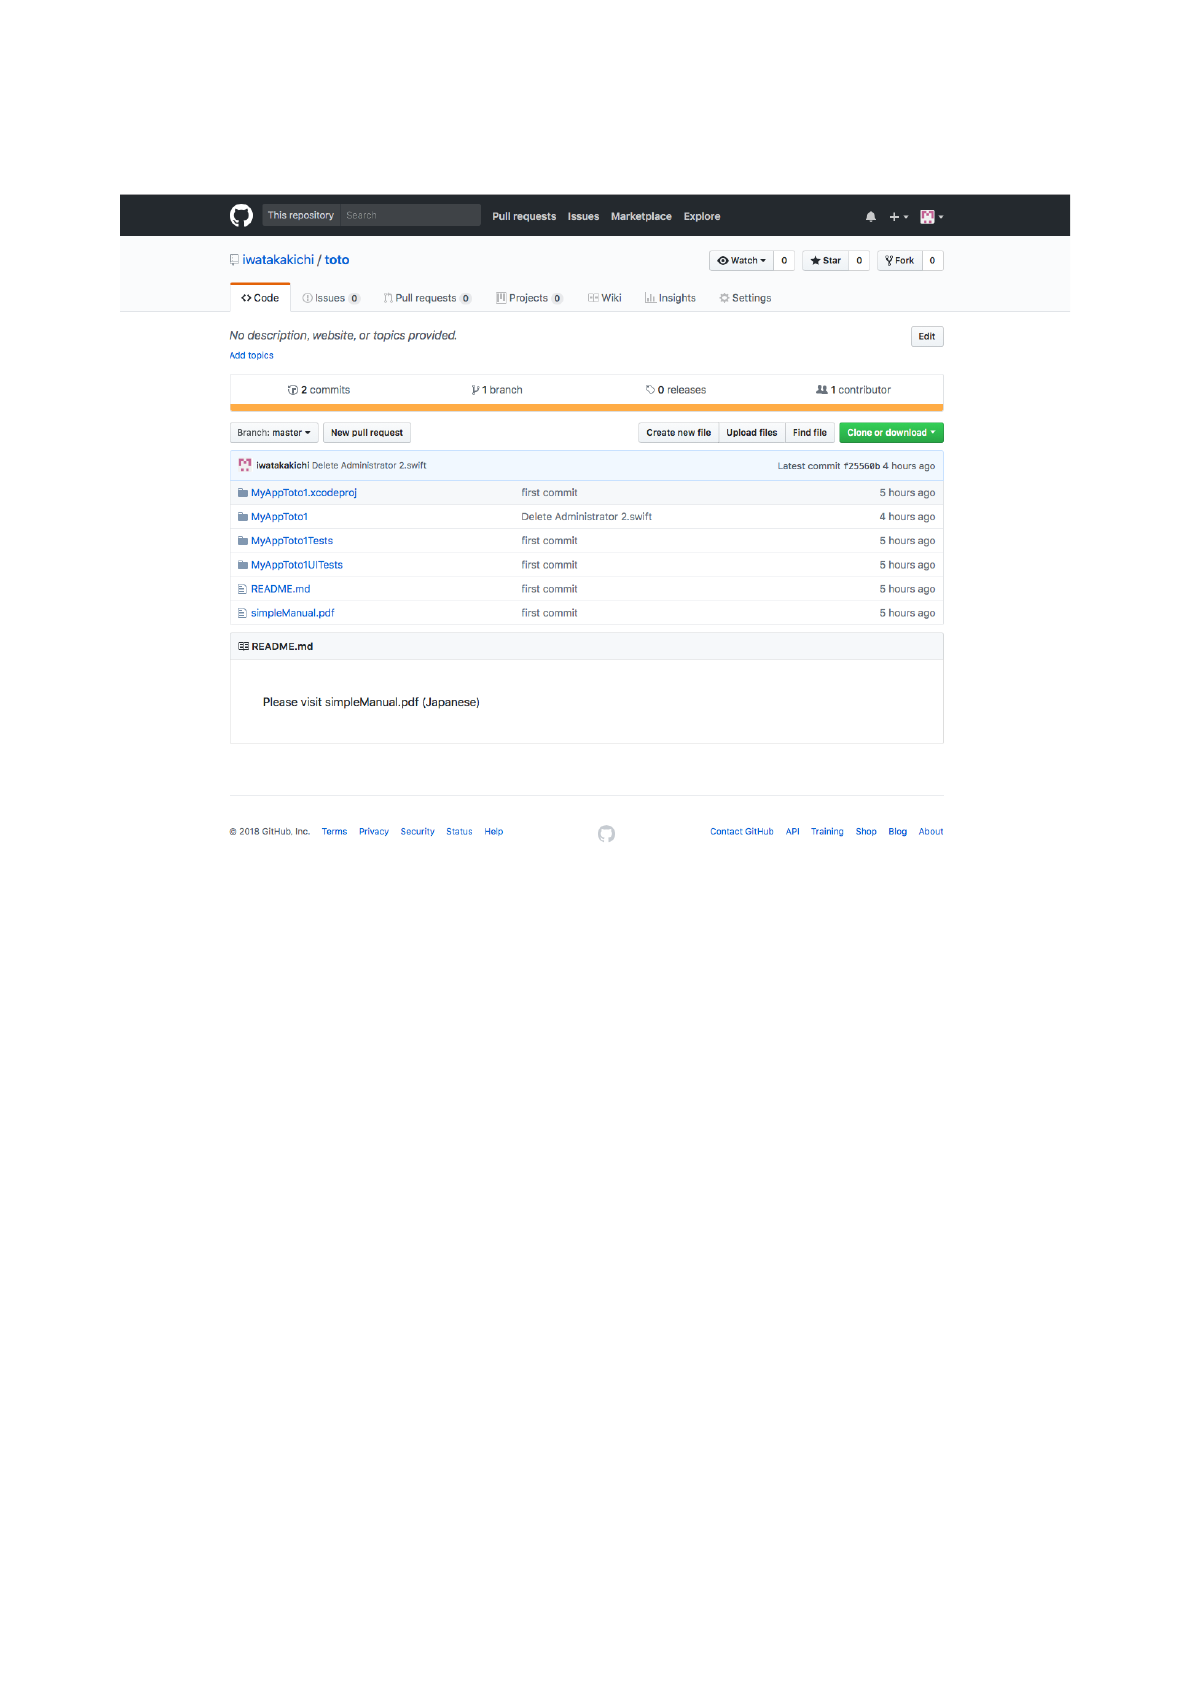Open Clone or download dropdown
The height and width of the screenshot is (1684, 1190).
891,433
